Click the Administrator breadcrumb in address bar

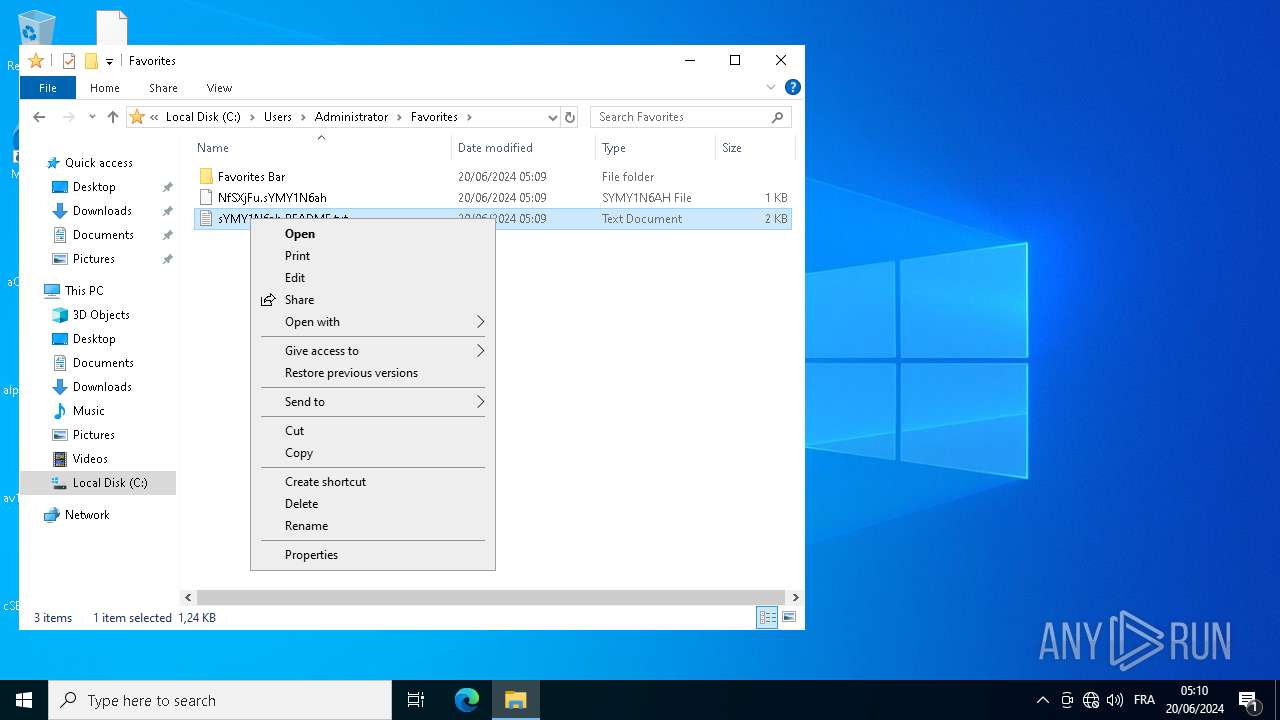[351, 117]
